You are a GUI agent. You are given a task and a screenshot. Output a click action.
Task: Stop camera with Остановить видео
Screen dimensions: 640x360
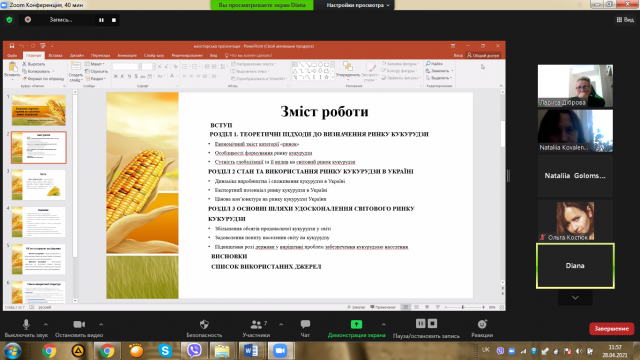(79, 329)
